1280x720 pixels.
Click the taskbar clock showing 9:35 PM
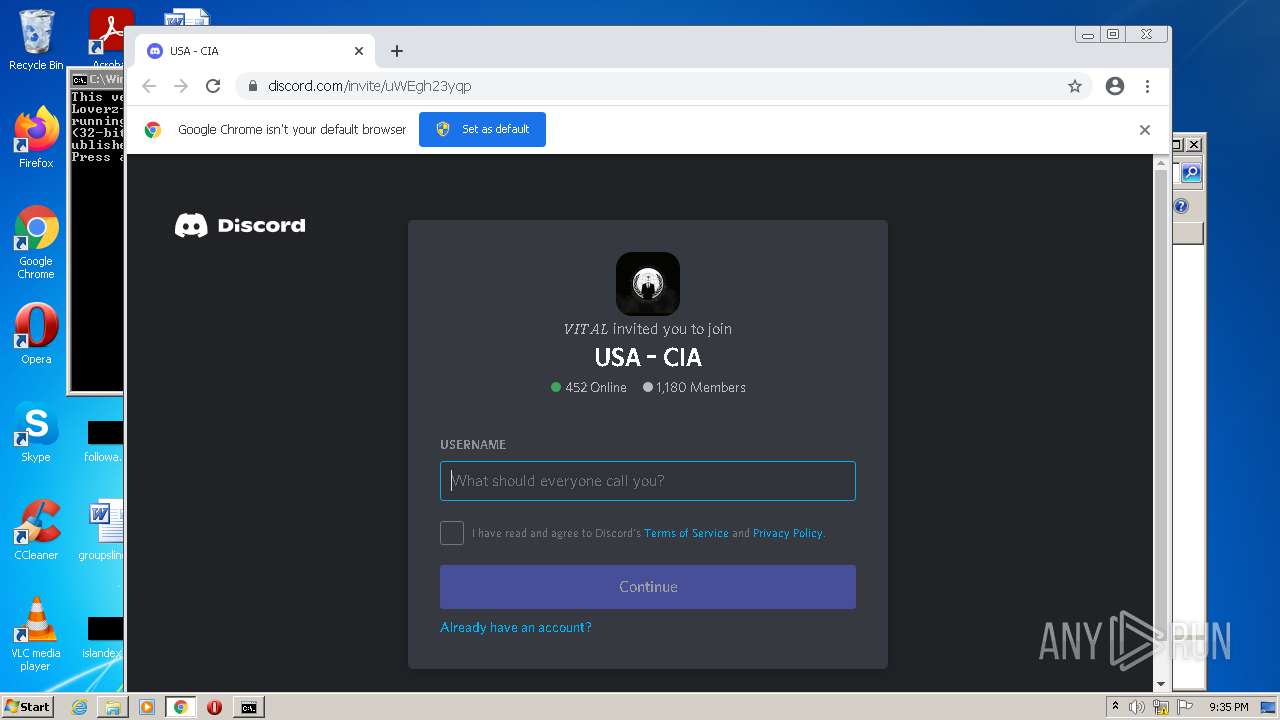point(1229,707)
